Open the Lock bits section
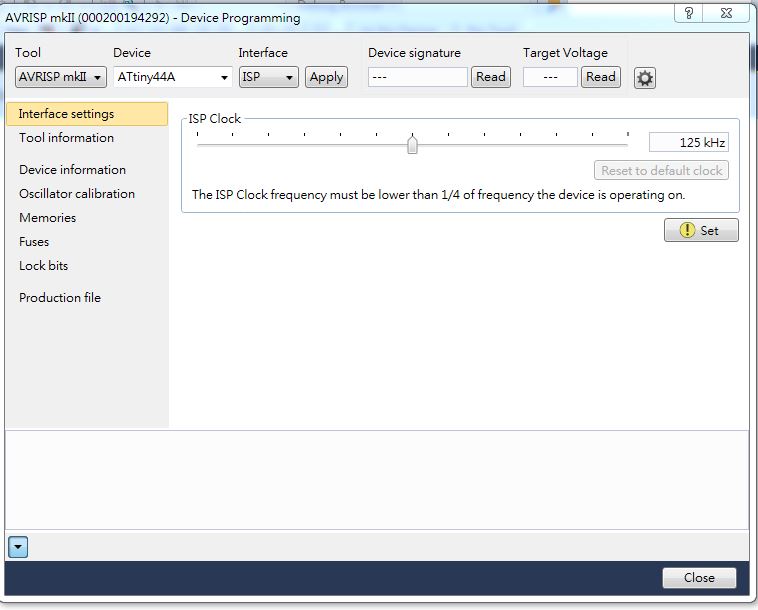This screenshot has width=758, height=610. [x=44, y=266]
